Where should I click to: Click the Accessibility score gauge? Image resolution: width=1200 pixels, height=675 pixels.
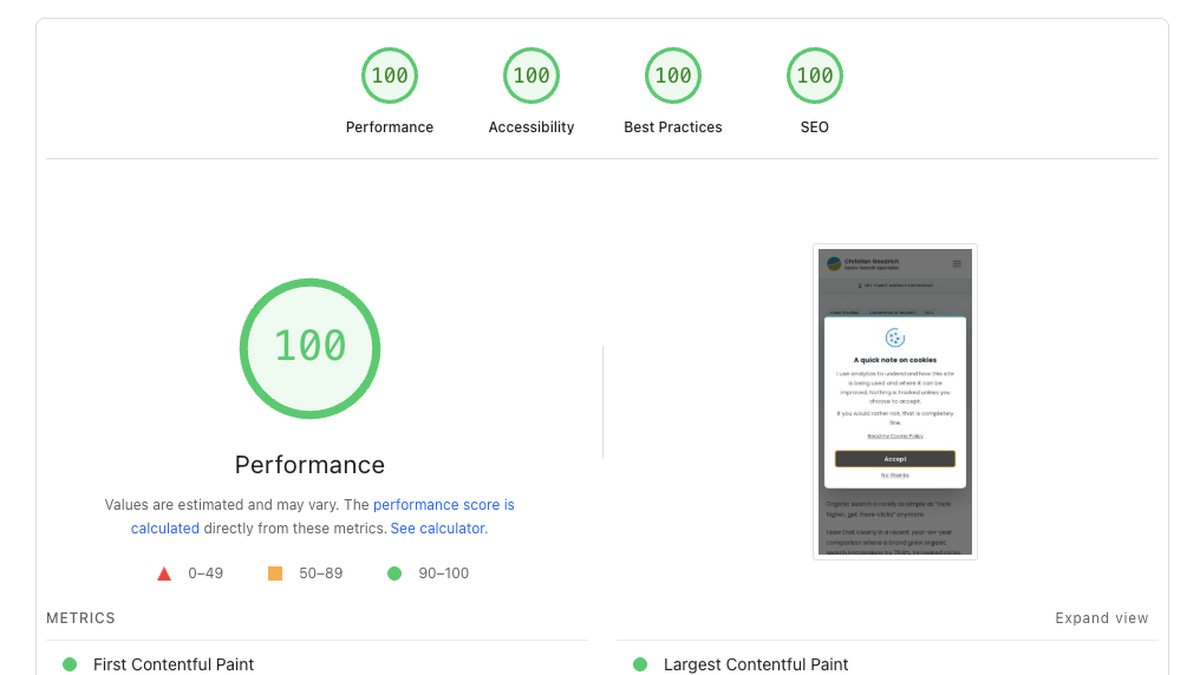point(531,75)
